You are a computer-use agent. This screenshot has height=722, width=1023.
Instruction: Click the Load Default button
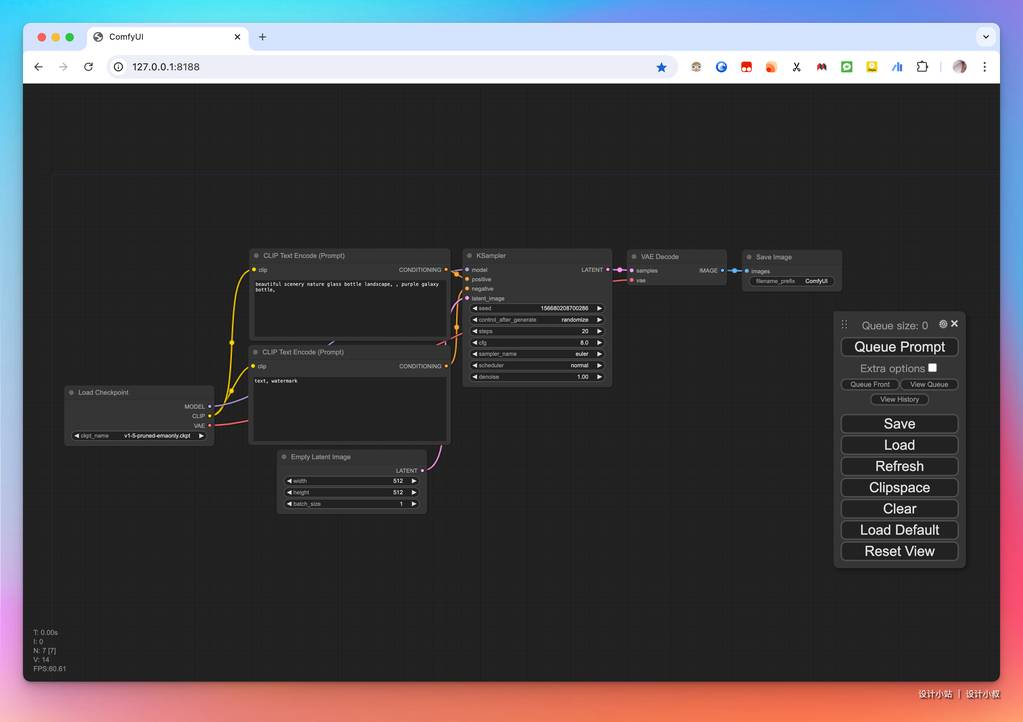899,530
